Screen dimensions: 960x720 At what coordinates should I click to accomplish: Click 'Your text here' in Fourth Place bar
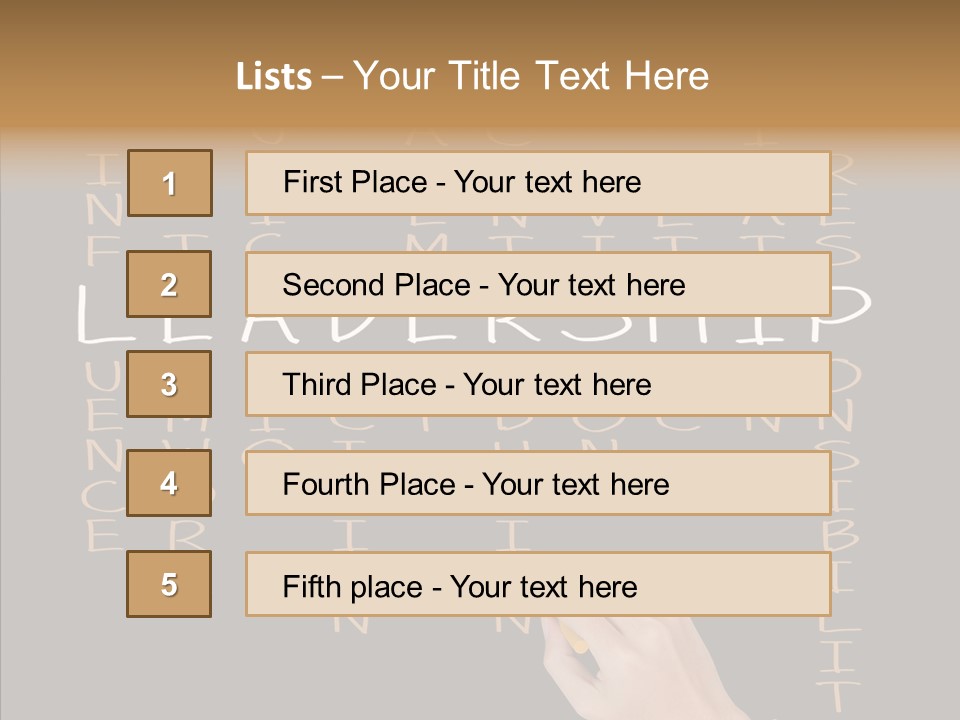click(x=576, y=484)
